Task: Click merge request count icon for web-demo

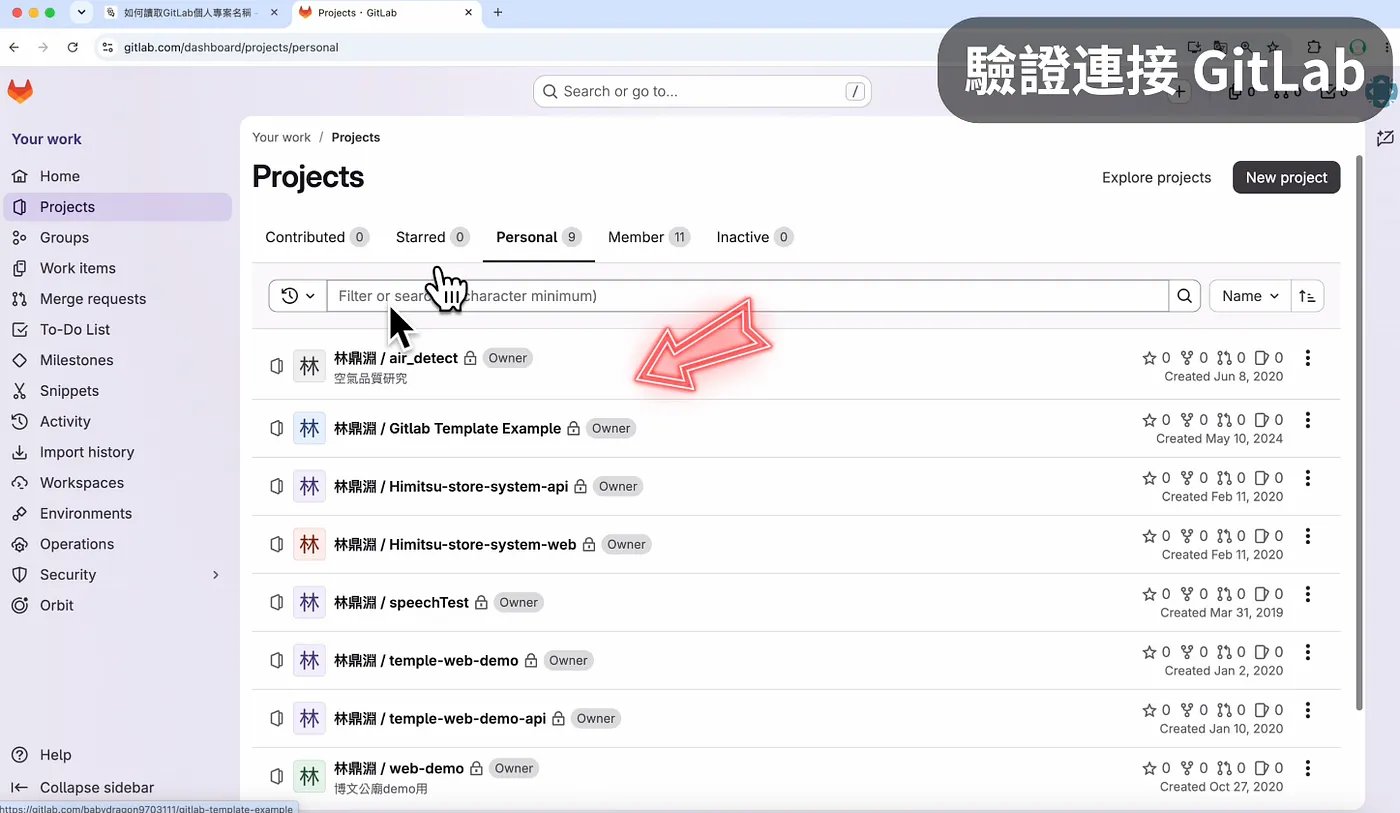Action: 1225,768
